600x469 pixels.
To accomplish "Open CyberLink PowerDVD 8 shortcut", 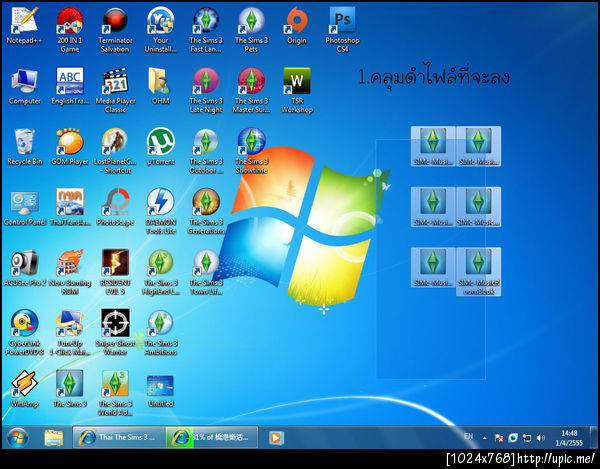I will point(24,333).
